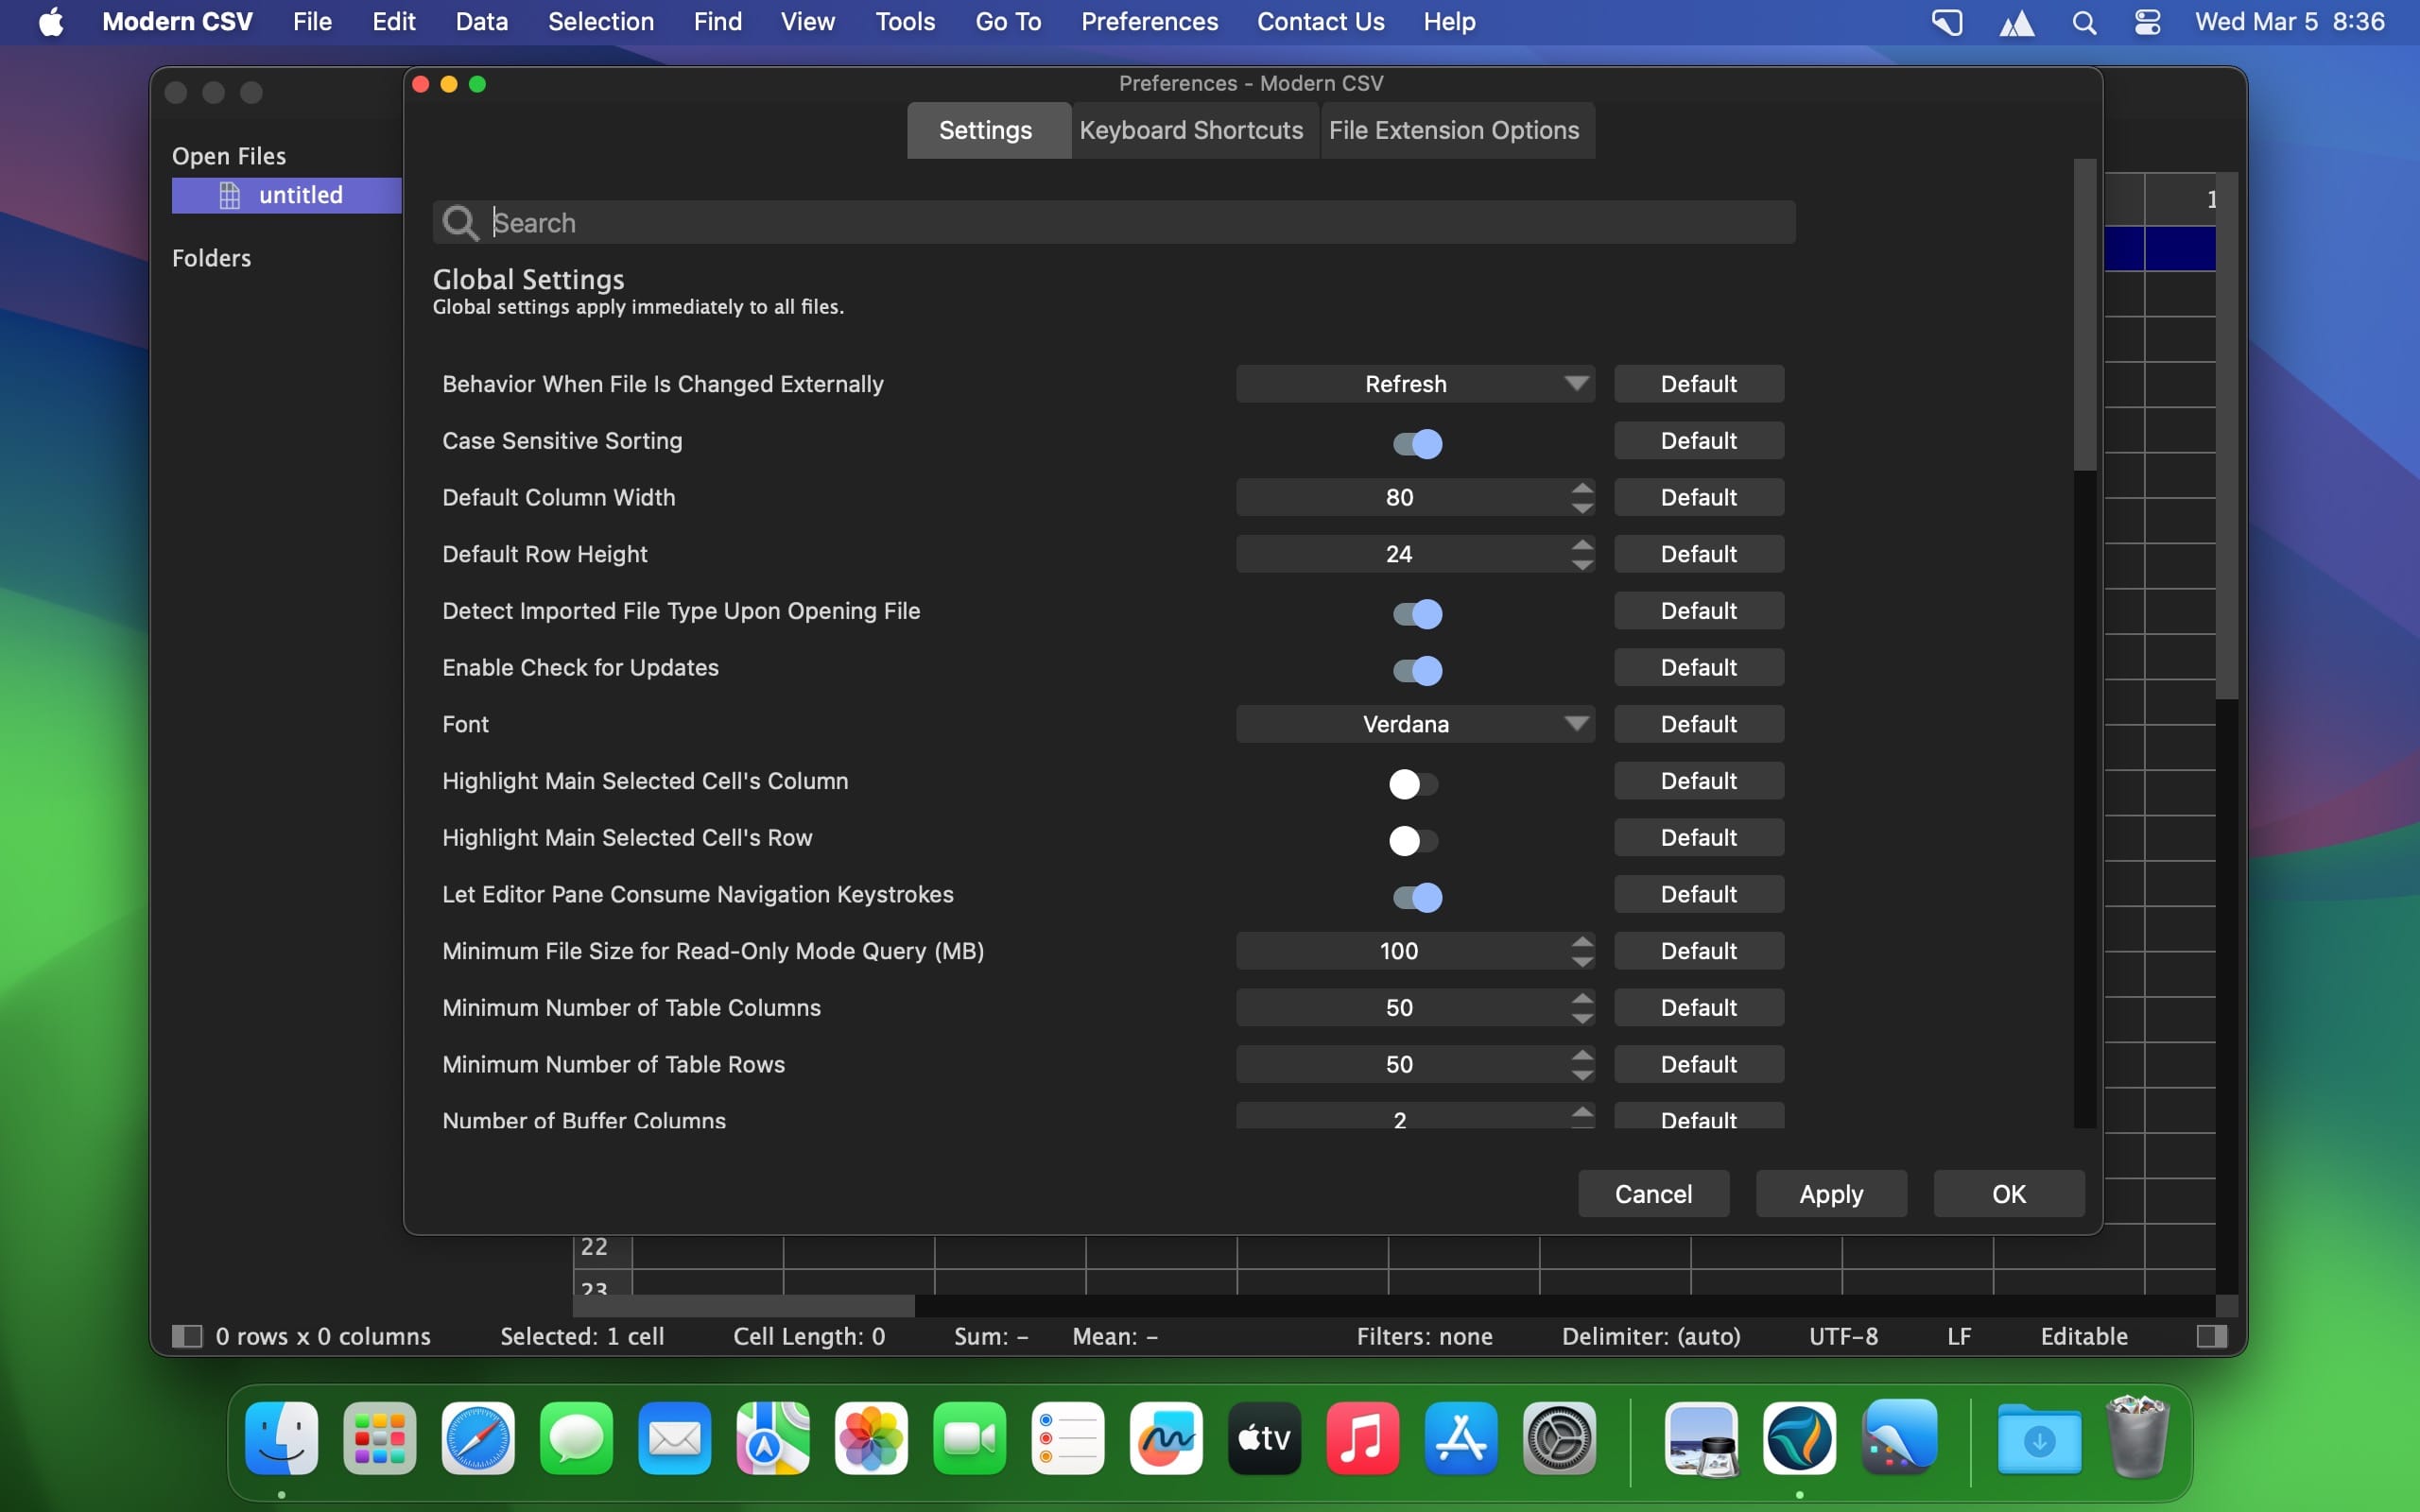
Task: Open Trash in the dock
Action: pyautogui.click(x=2137, y=1438)
